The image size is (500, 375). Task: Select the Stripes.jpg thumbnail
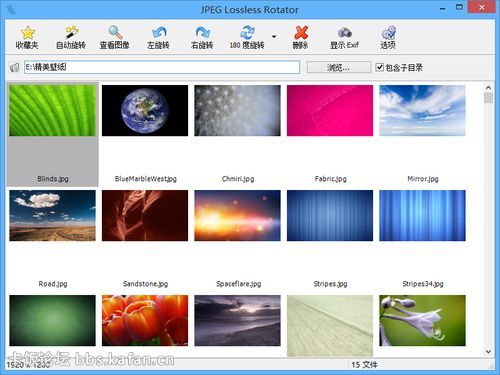click(x=330, y=215)
